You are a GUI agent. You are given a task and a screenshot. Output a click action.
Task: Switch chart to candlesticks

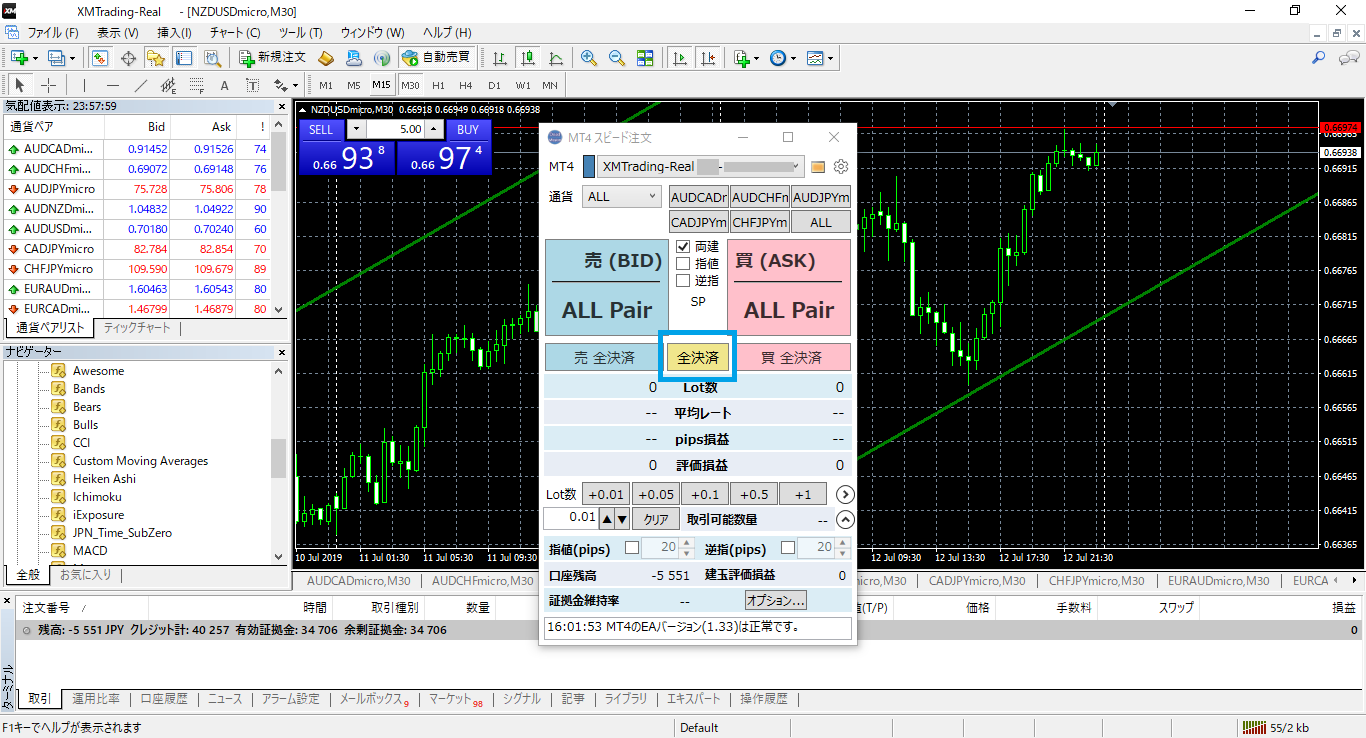[x=527, y=58]
